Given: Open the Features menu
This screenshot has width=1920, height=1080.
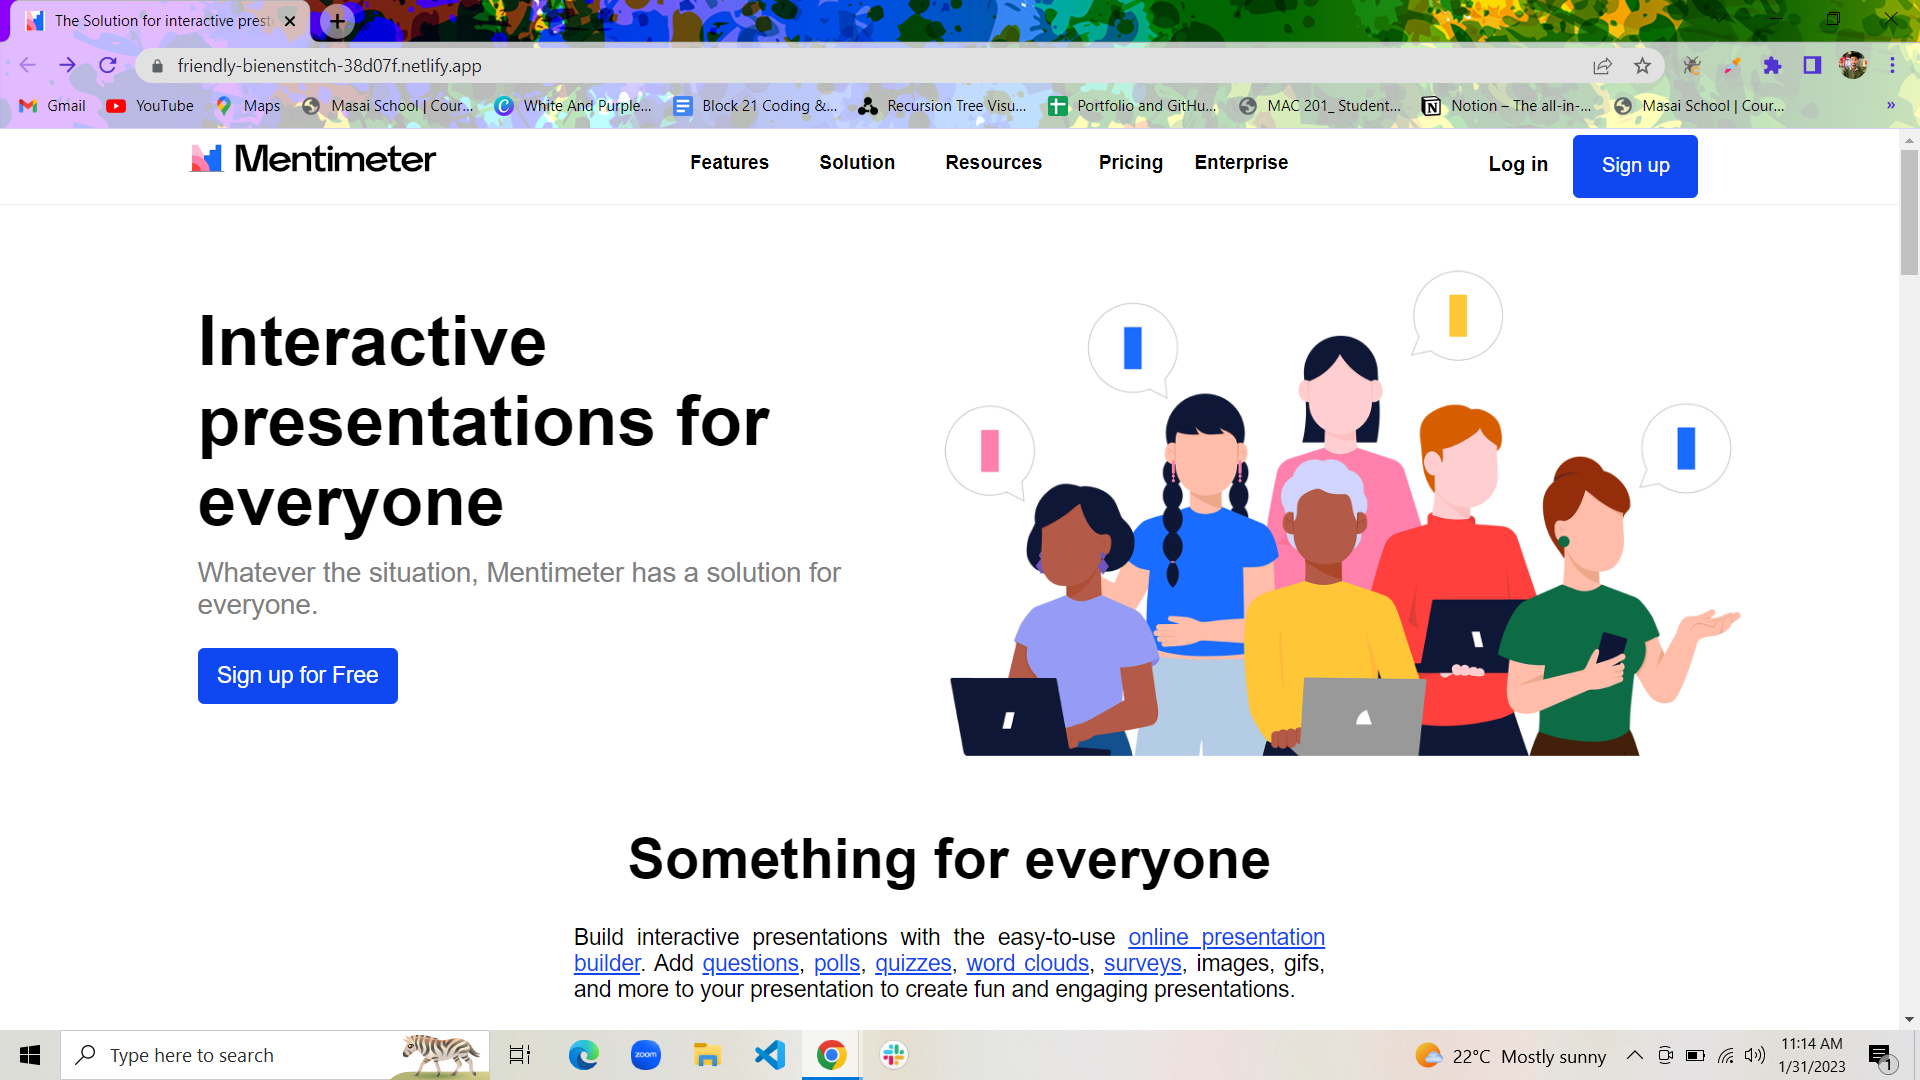Looking at the screenshot, I should [729, 162].
